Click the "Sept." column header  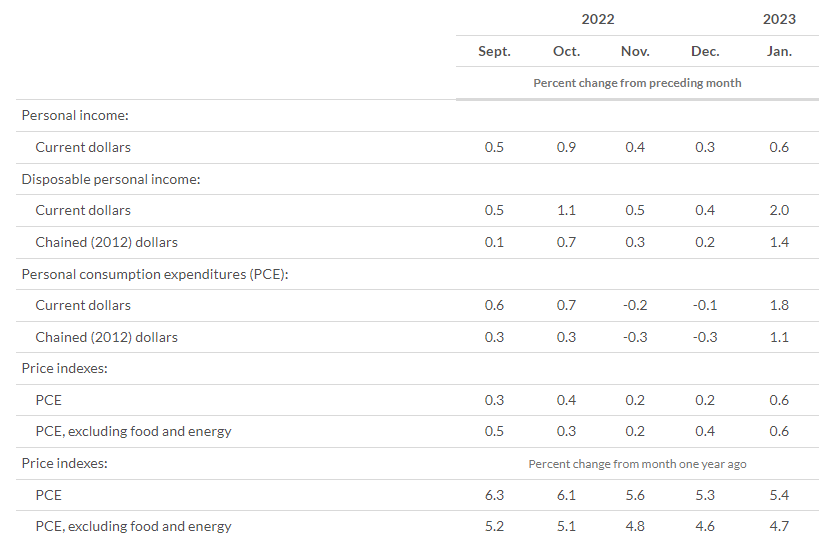pos(494,51)
